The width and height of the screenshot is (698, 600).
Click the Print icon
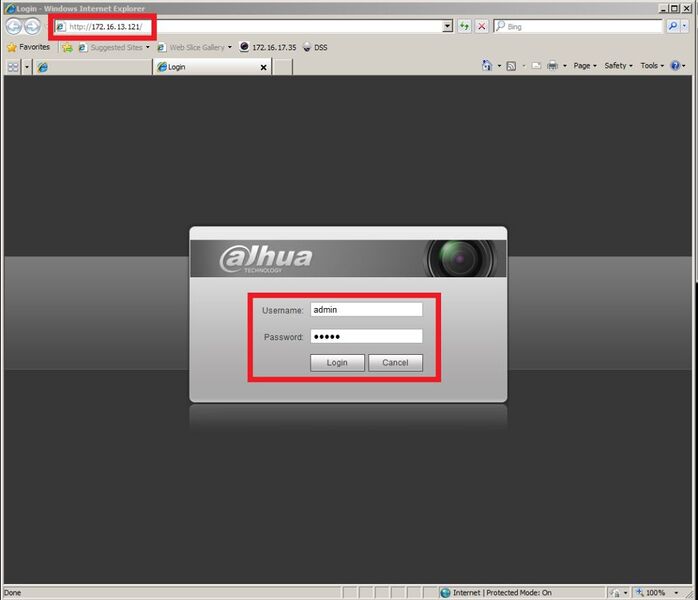552,66
